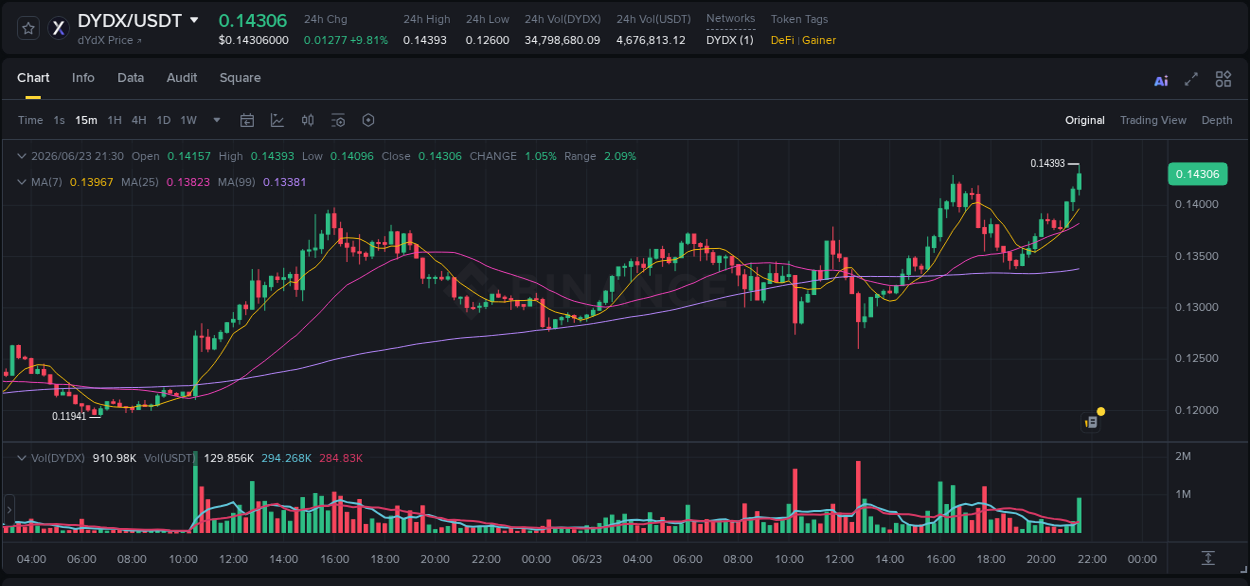Select the 1H interval

coord(114,120)
